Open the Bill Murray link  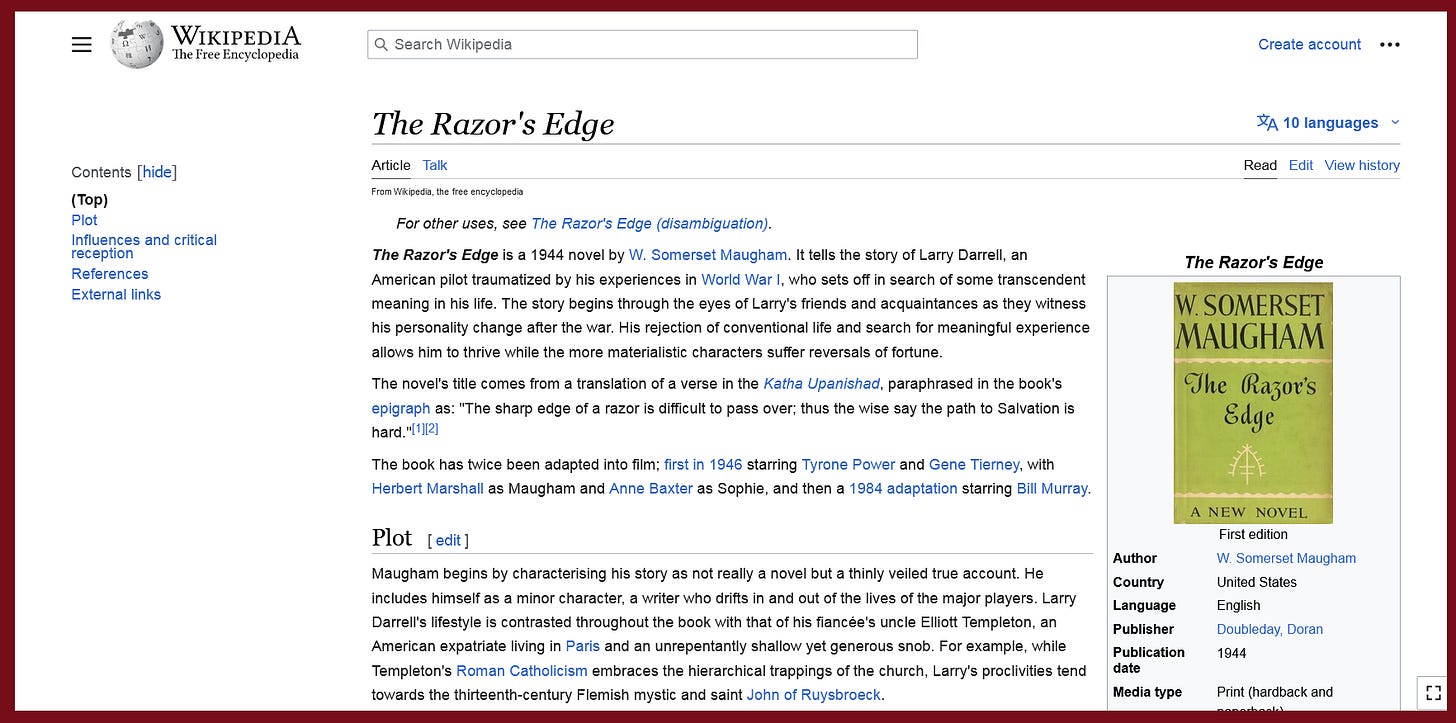point(1052,488)
